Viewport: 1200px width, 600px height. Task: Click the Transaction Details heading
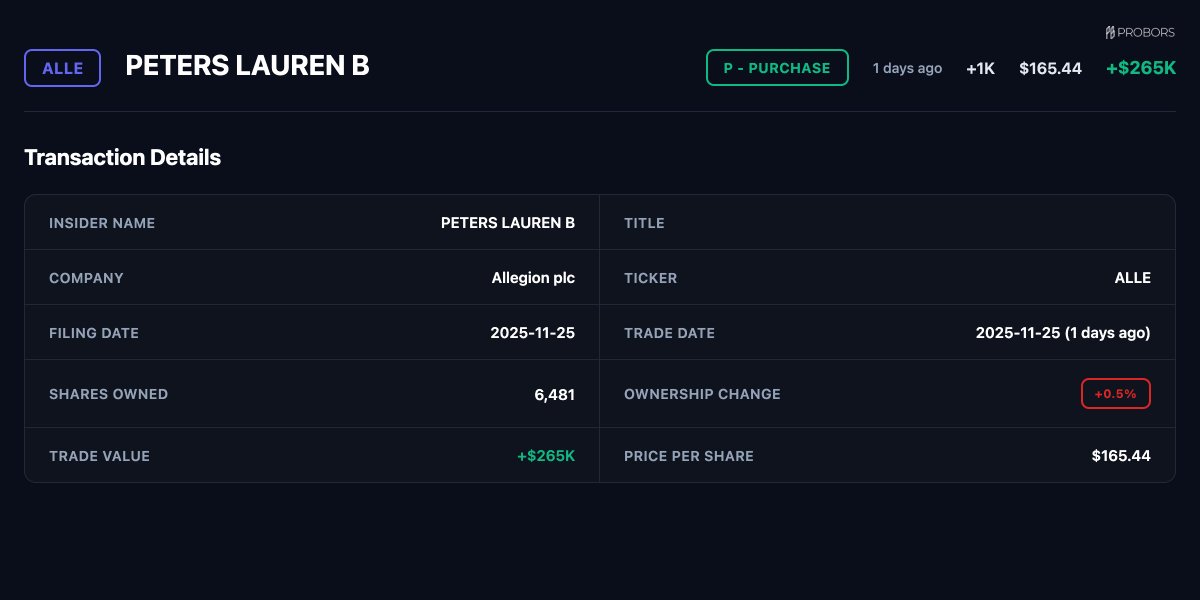(x=122, y=157)
